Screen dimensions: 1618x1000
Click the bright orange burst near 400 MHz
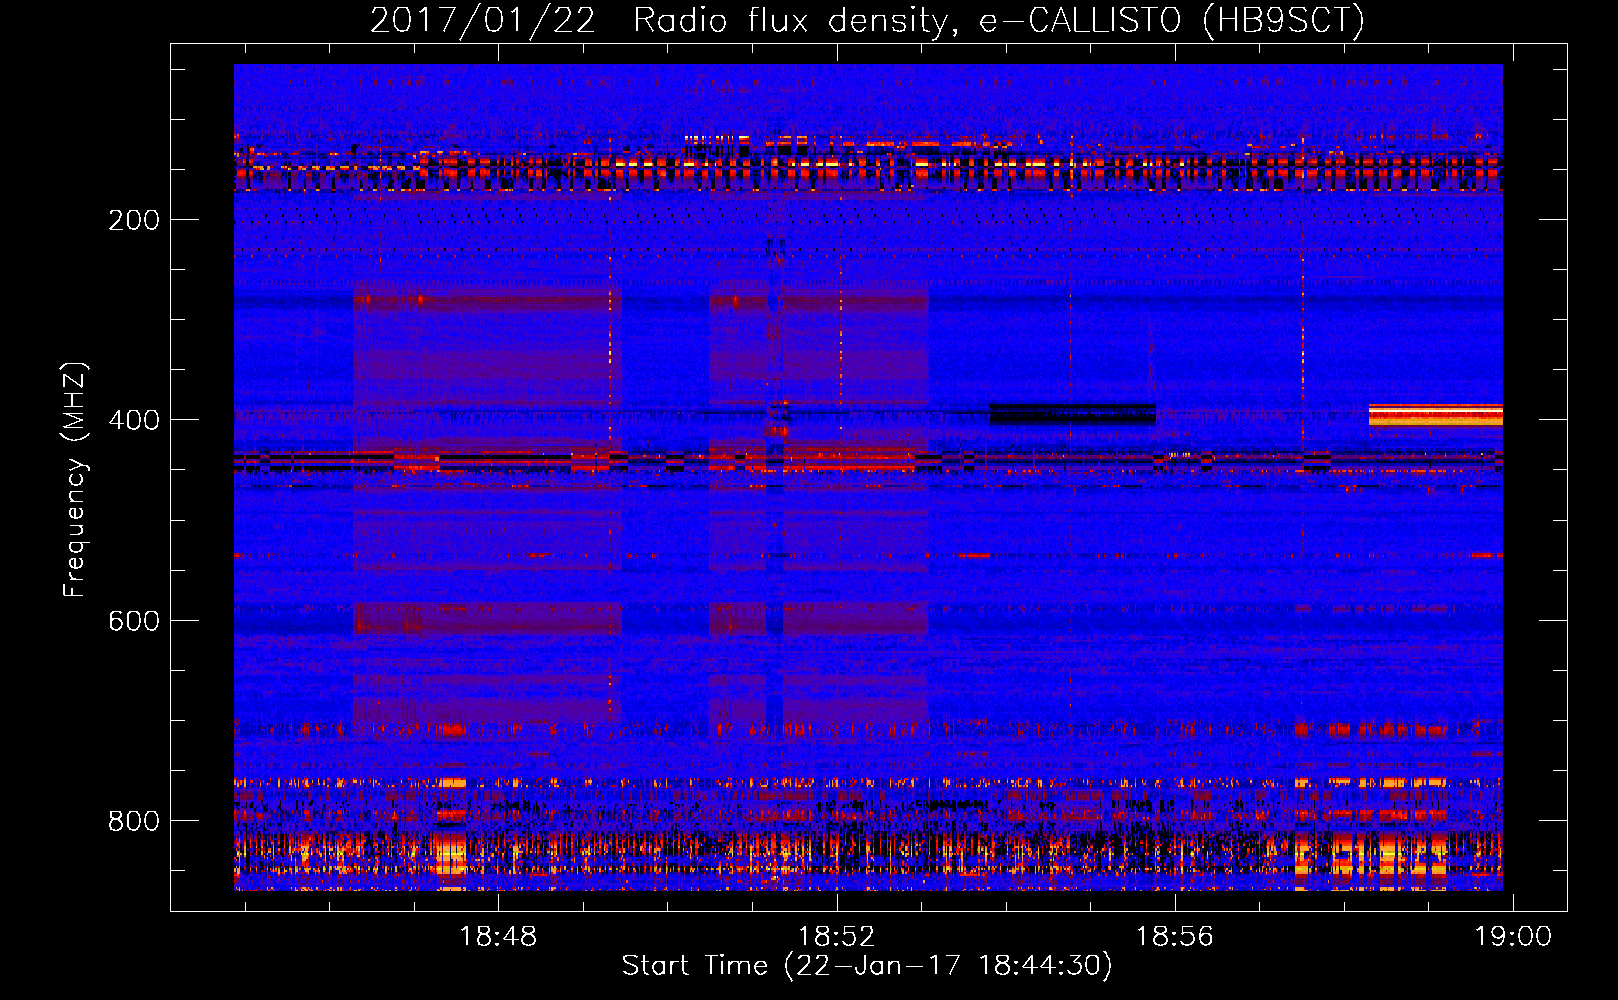(x=1436, y=415)
